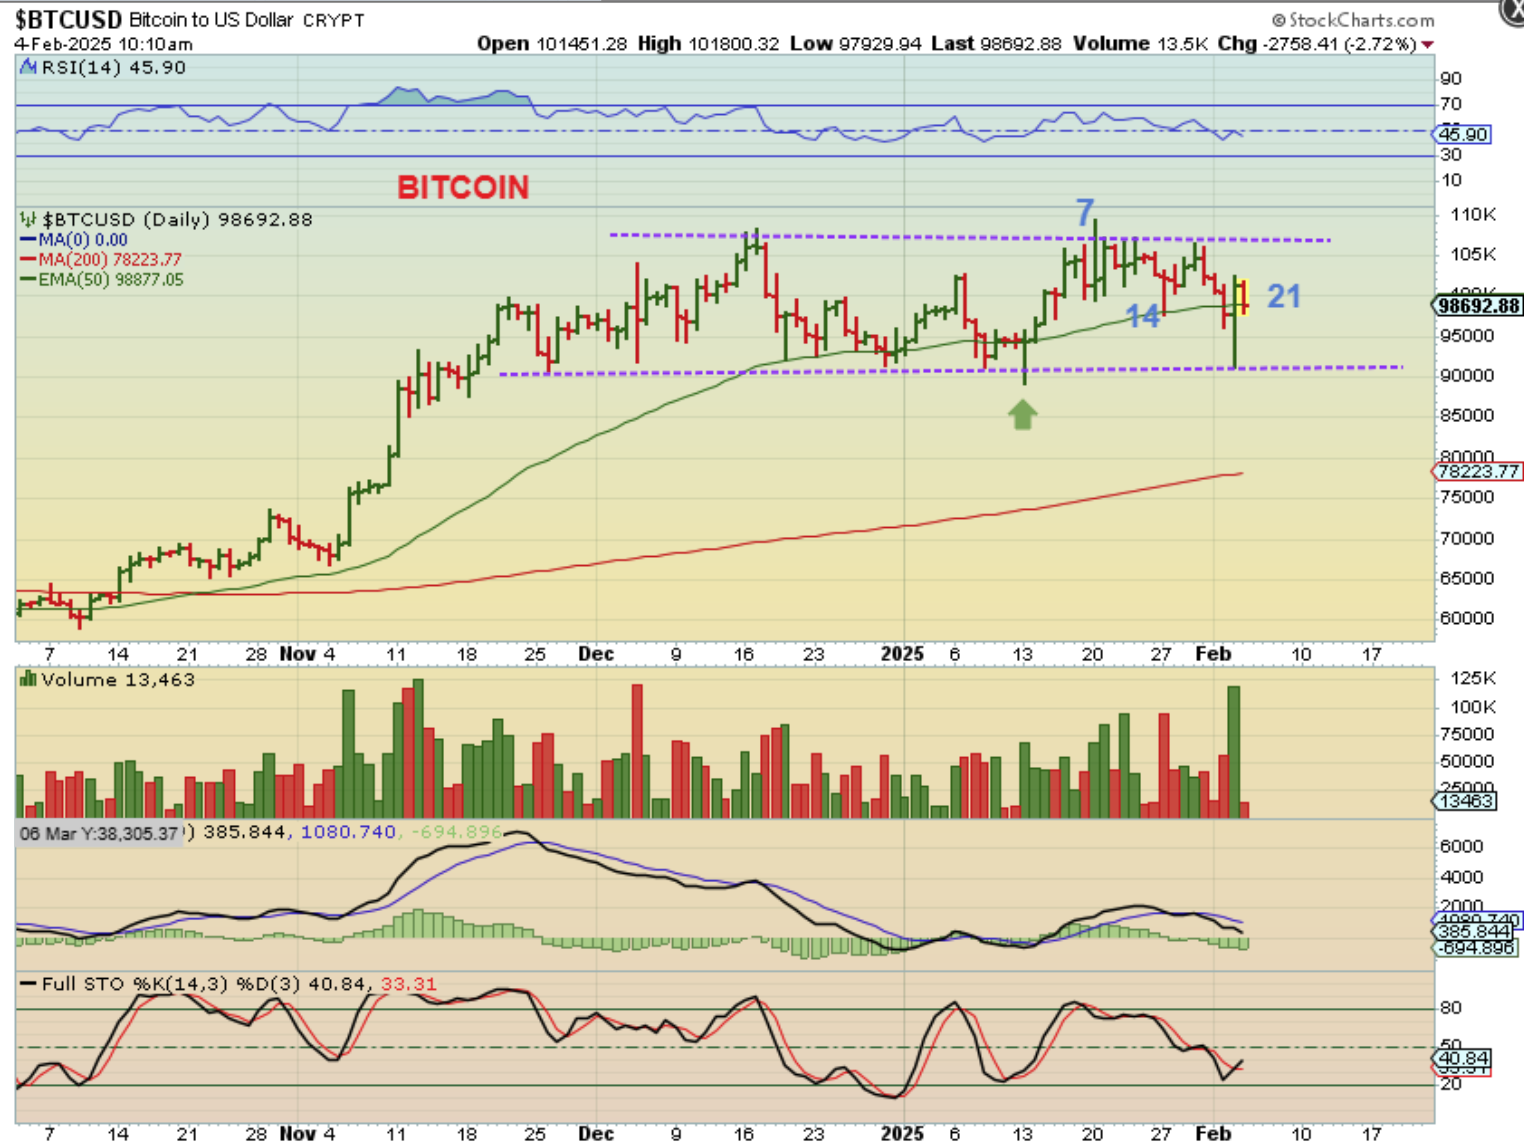Click the RSI(14) 45.90 indicator label
This screenshot has height=1143, width=1524.
[x=113, y=68]
